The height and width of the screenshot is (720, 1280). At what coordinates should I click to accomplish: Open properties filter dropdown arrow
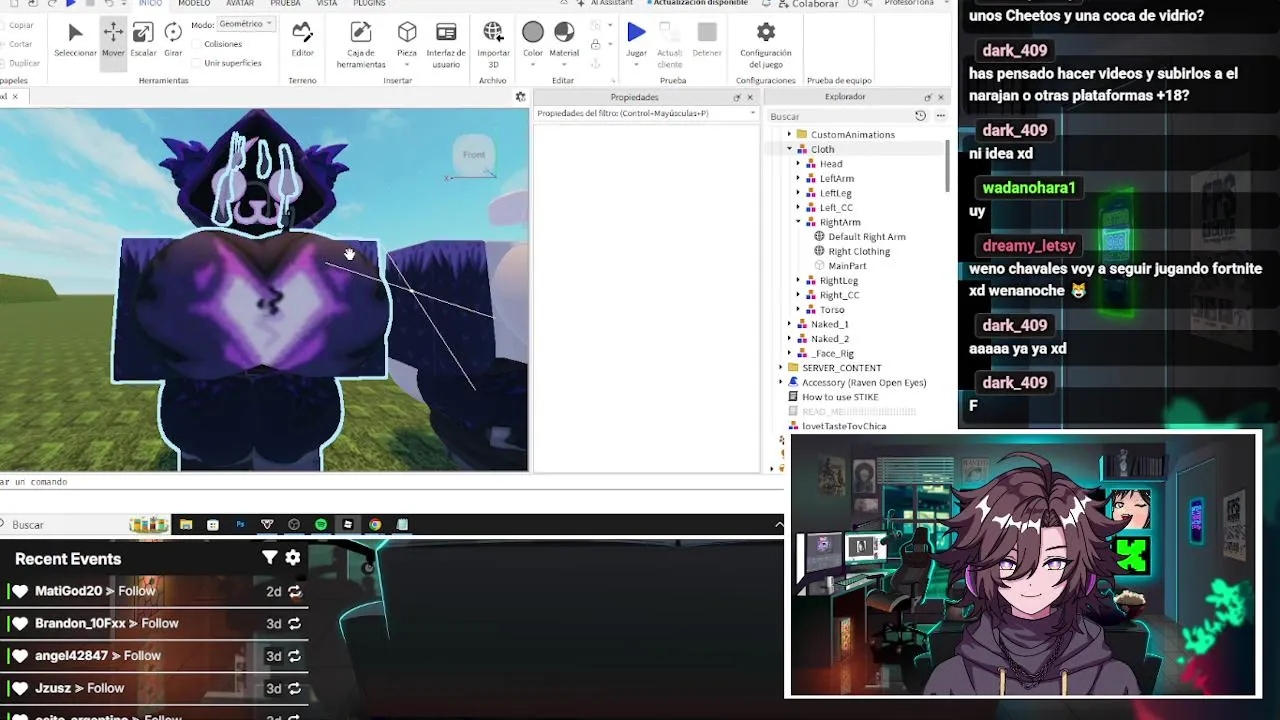(752, 113)
